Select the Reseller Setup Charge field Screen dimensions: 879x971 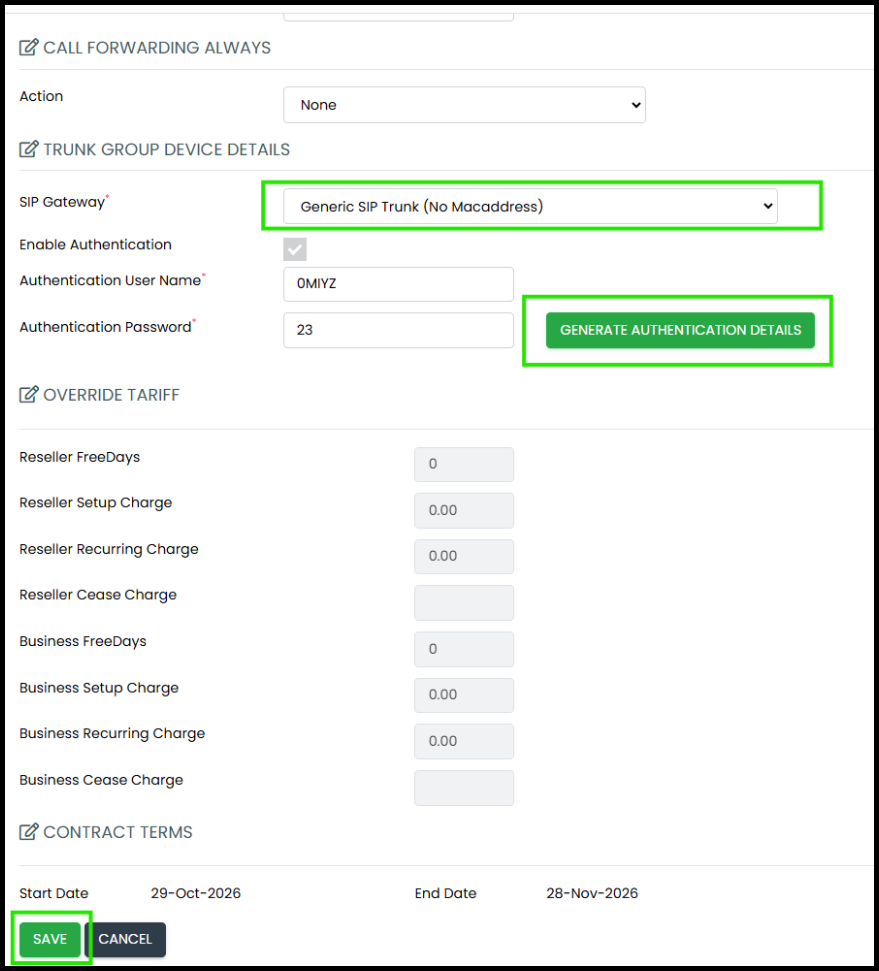point(464,510)
